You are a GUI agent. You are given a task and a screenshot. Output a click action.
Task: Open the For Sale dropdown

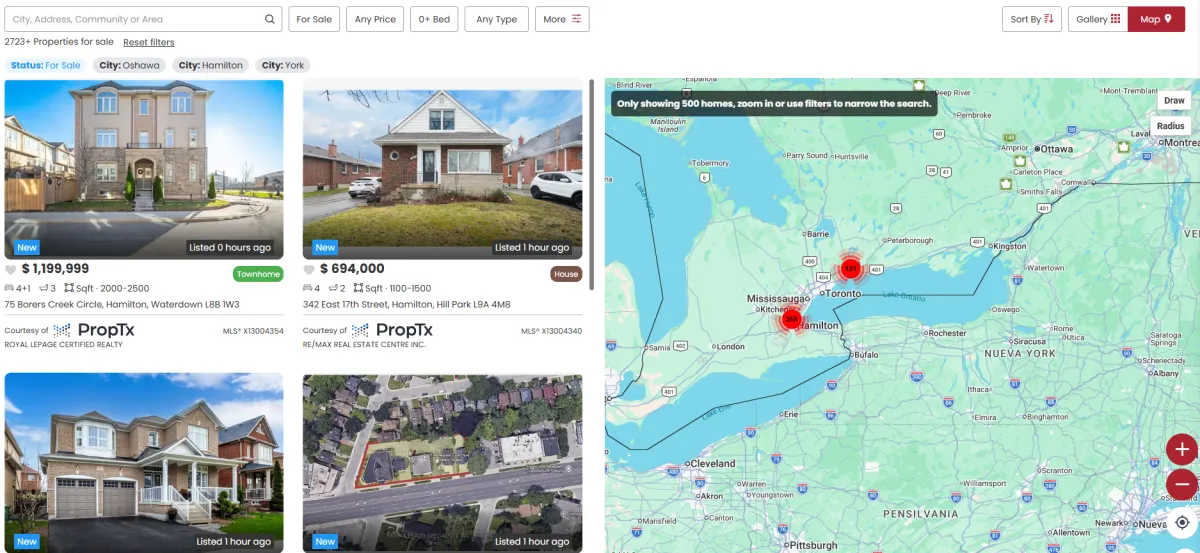coord(314,19)
